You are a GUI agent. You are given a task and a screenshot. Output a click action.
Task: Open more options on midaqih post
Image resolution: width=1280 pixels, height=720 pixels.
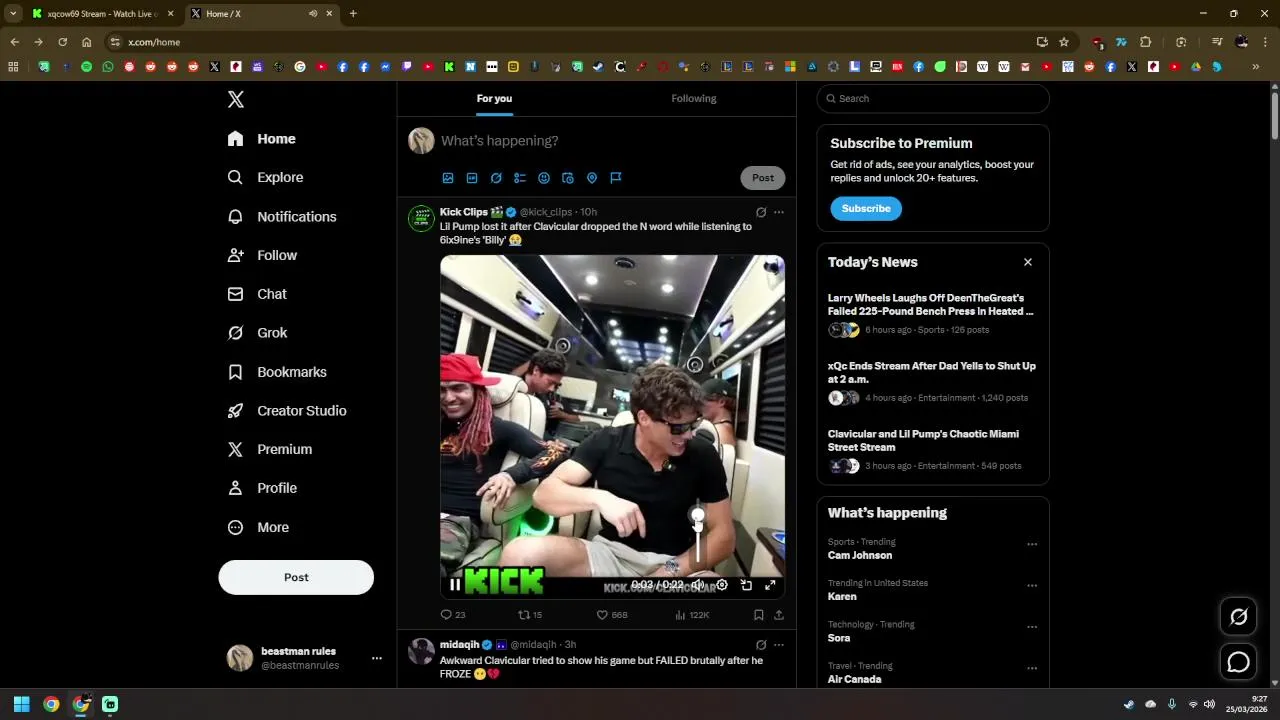(779, 645)
